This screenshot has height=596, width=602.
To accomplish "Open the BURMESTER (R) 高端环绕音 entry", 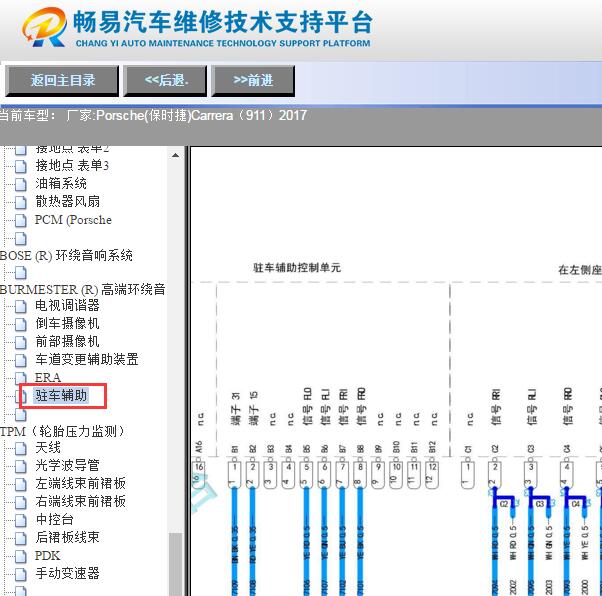I will (83, 290).
